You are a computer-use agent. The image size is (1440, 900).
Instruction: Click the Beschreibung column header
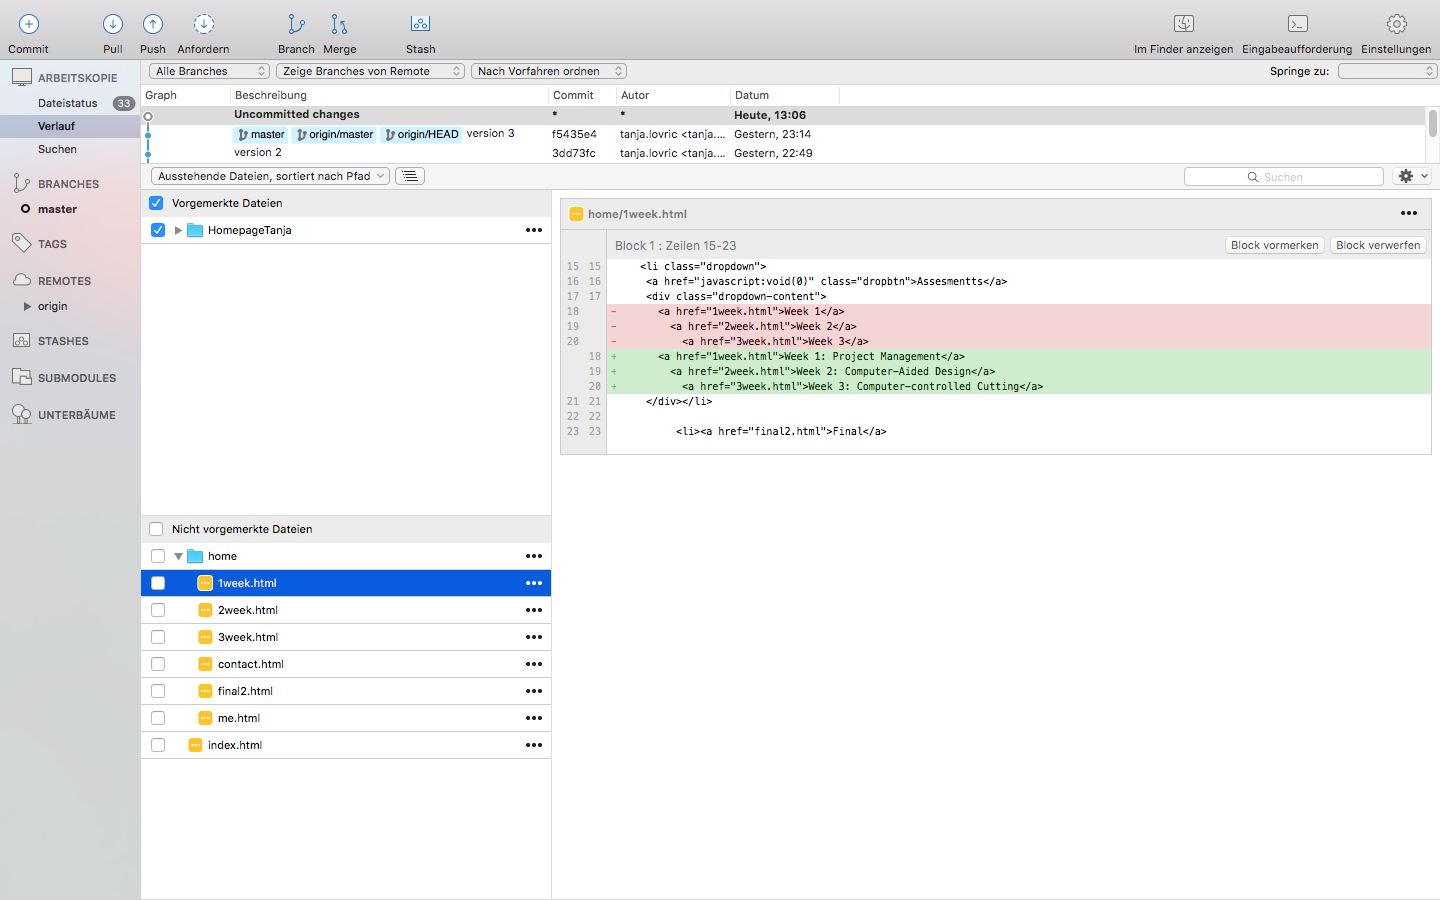[389, 95]
